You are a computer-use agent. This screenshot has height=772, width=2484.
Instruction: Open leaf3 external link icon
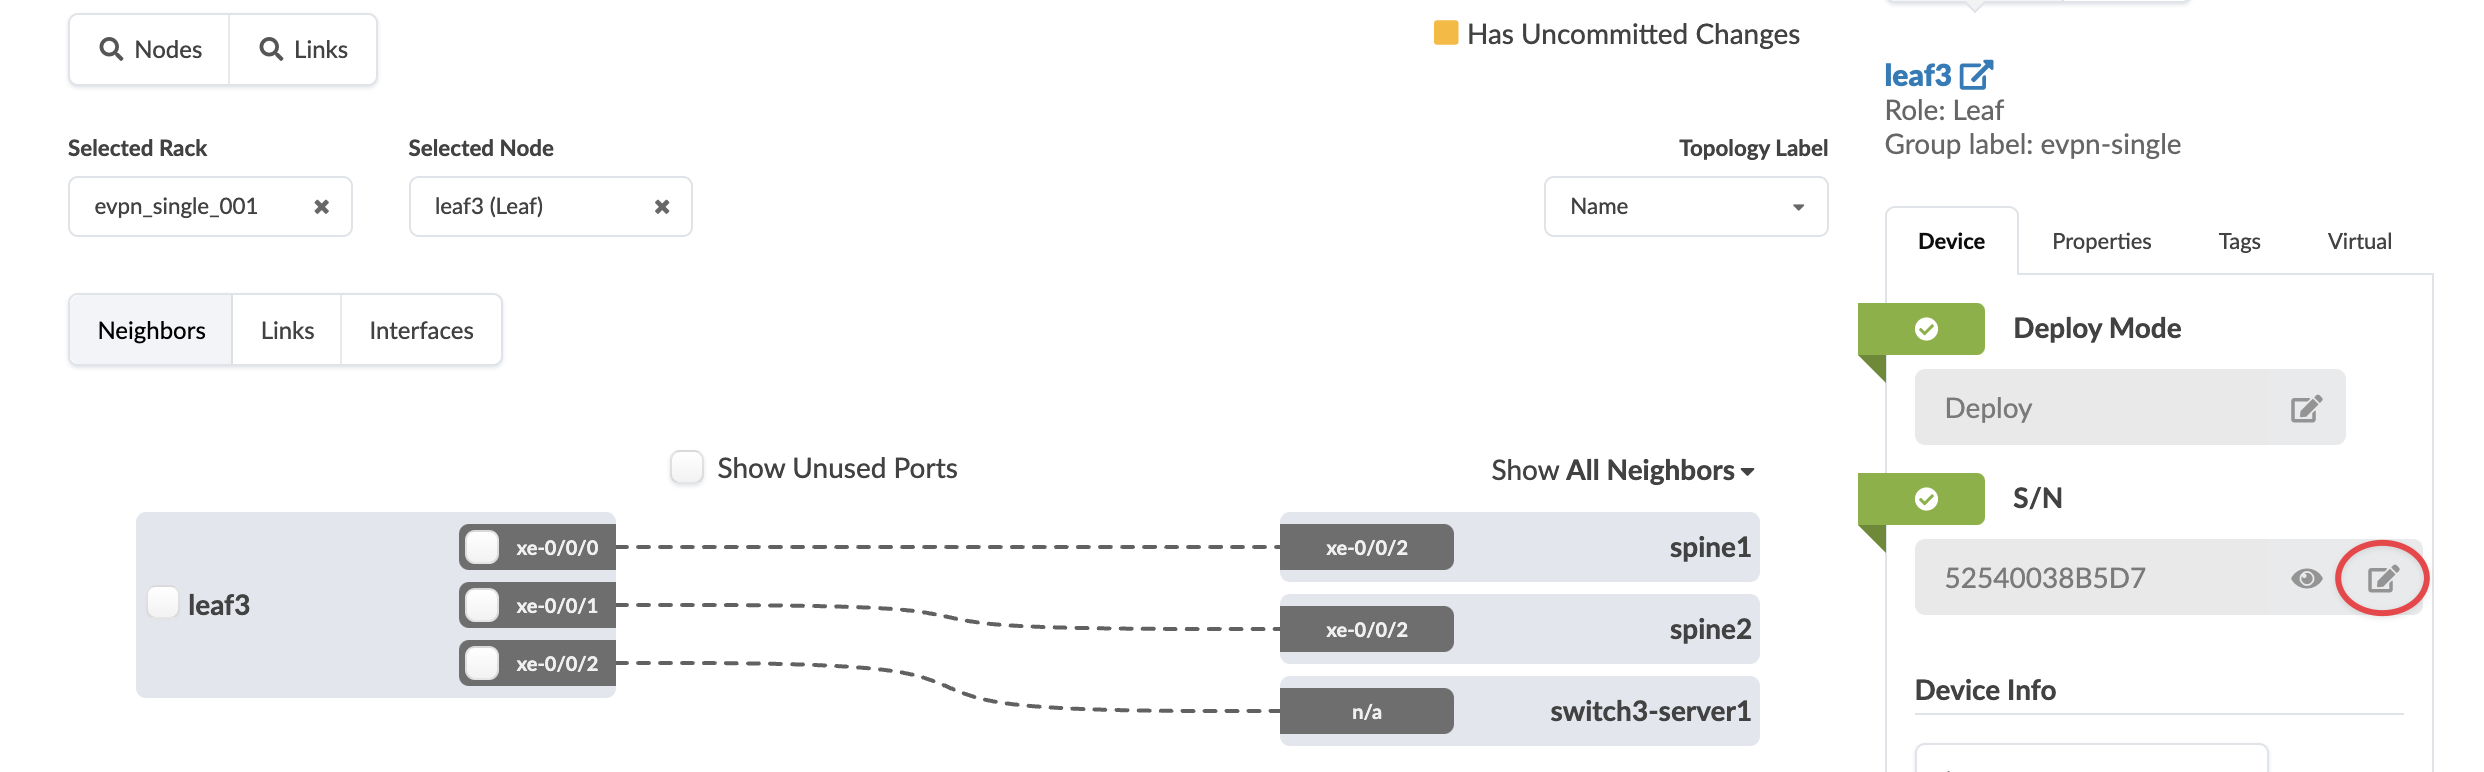[x=1976, y=75]
